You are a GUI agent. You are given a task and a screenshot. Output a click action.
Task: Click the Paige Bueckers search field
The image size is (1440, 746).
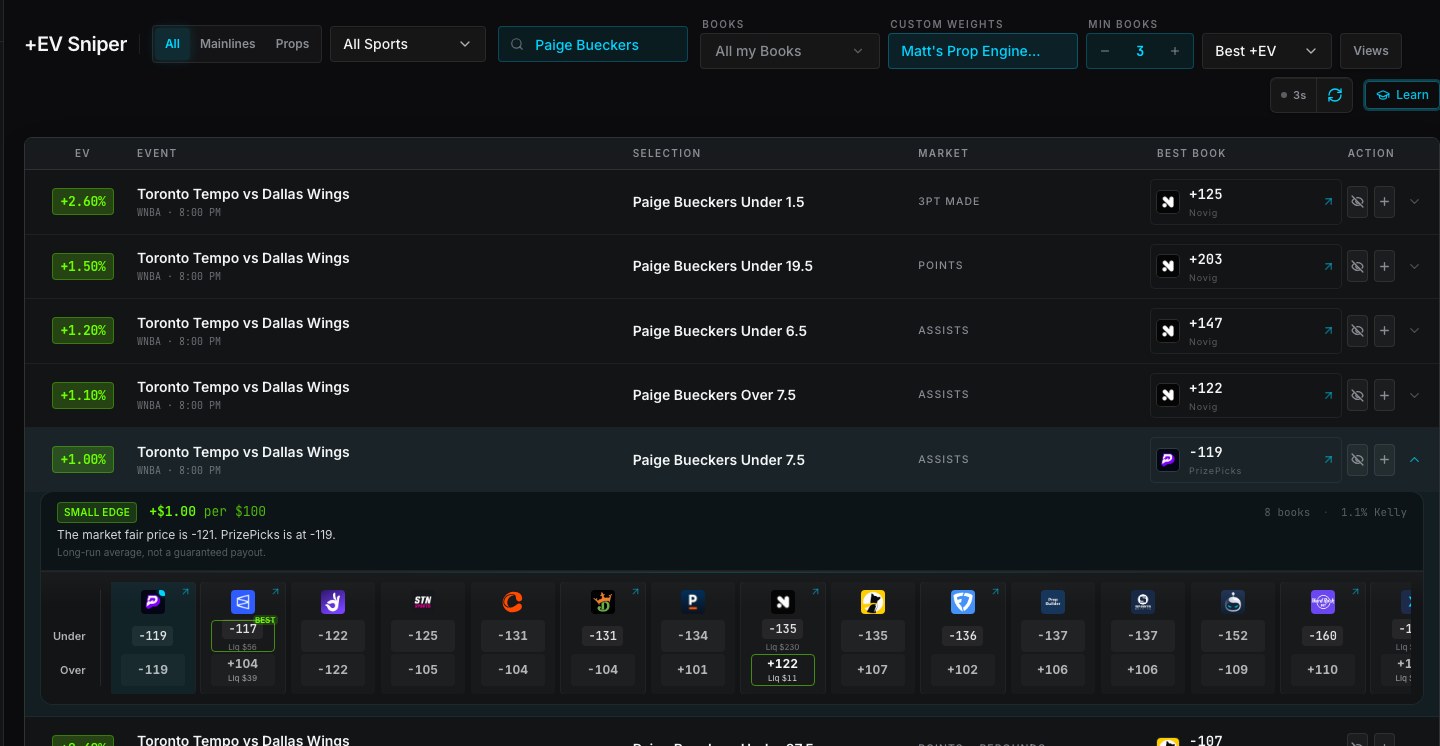[x=593, y=44]
